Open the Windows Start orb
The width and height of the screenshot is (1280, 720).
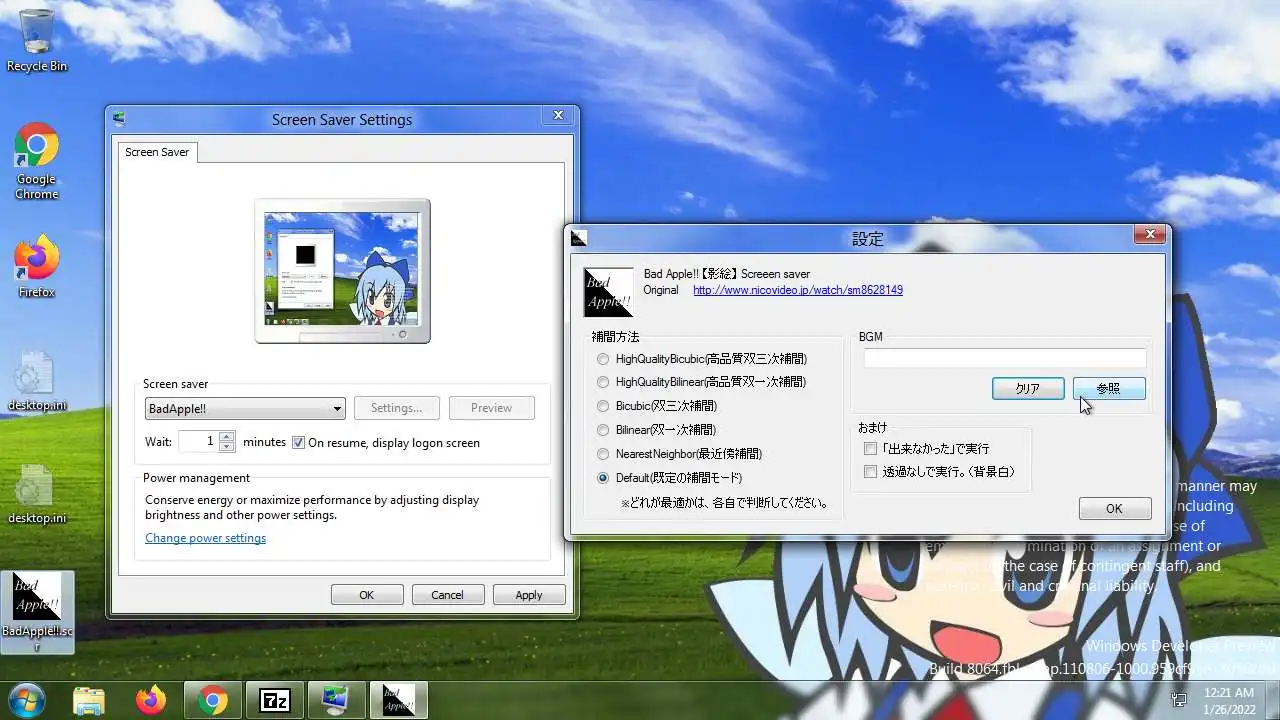[x=26, y=700]
